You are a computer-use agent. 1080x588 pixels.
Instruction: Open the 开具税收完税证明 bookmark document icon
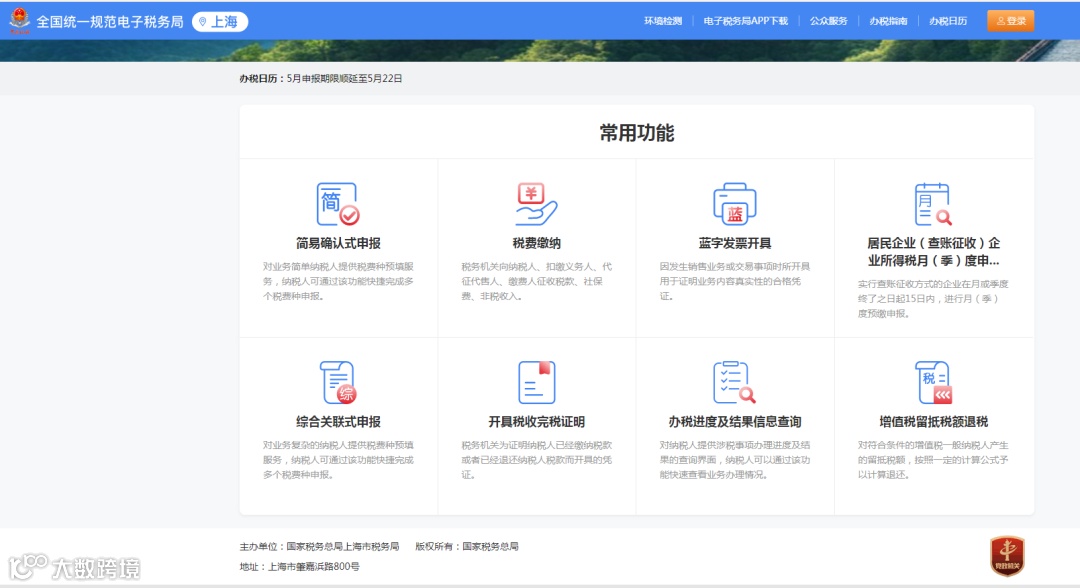coord(537,382)
